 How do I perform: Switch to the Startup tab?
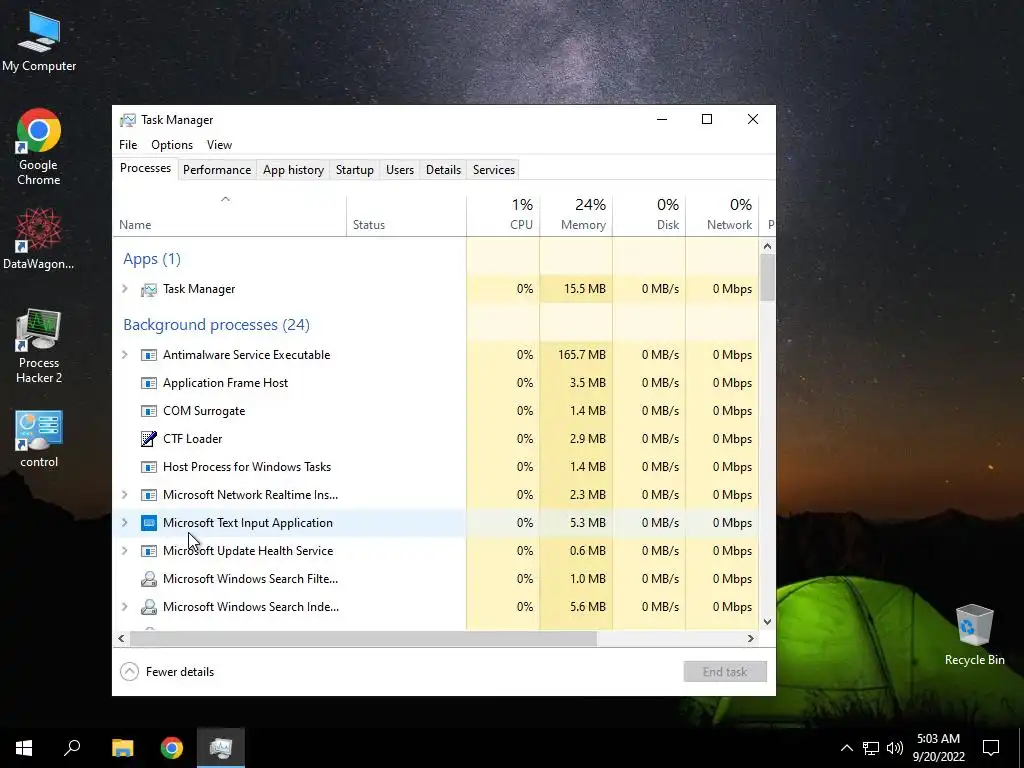(x=355, y=170)
